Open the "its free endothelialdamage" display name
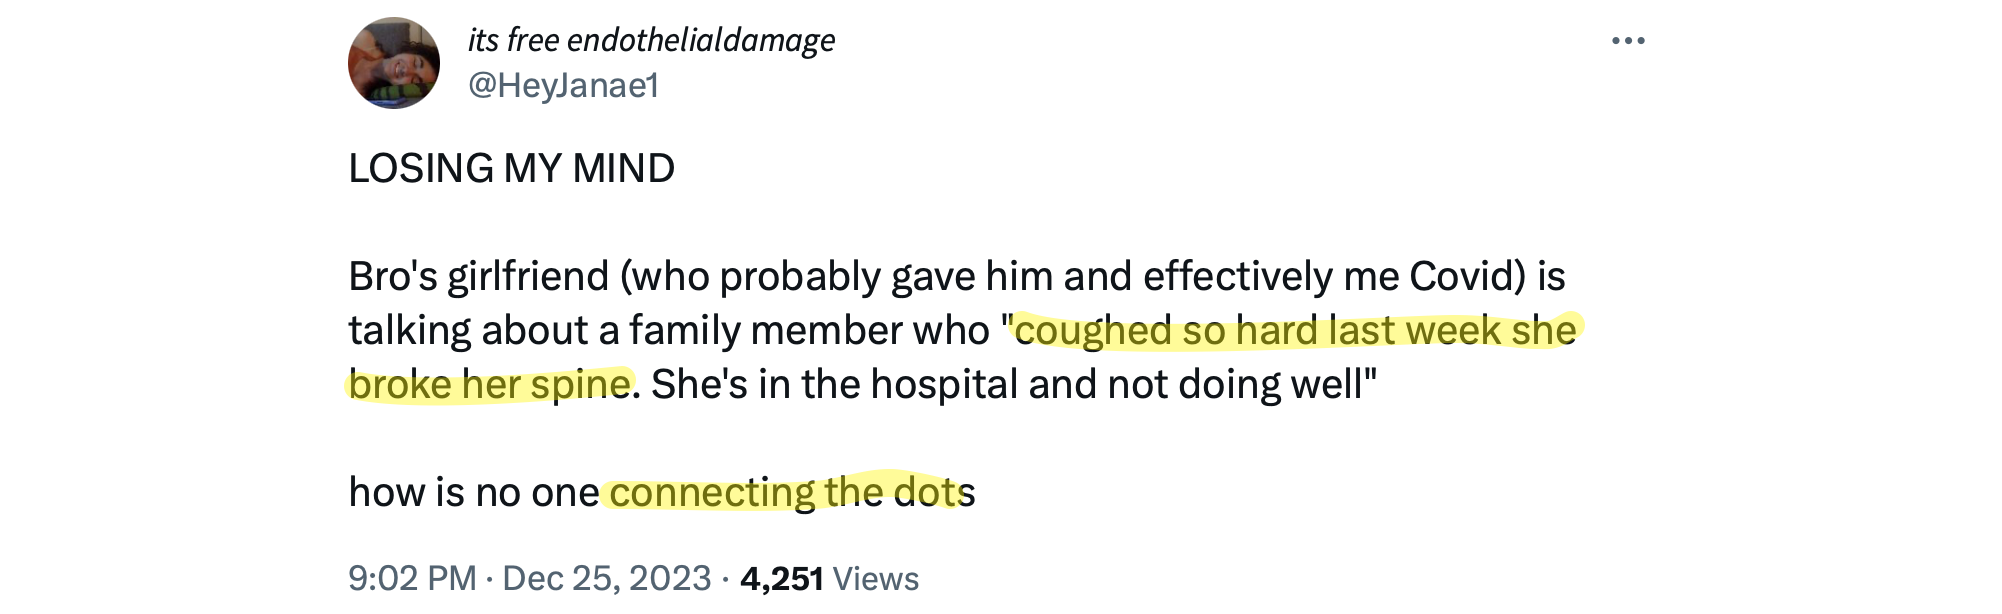The image size is (2002, 614). pyautogui.click(x=651, y=40)
